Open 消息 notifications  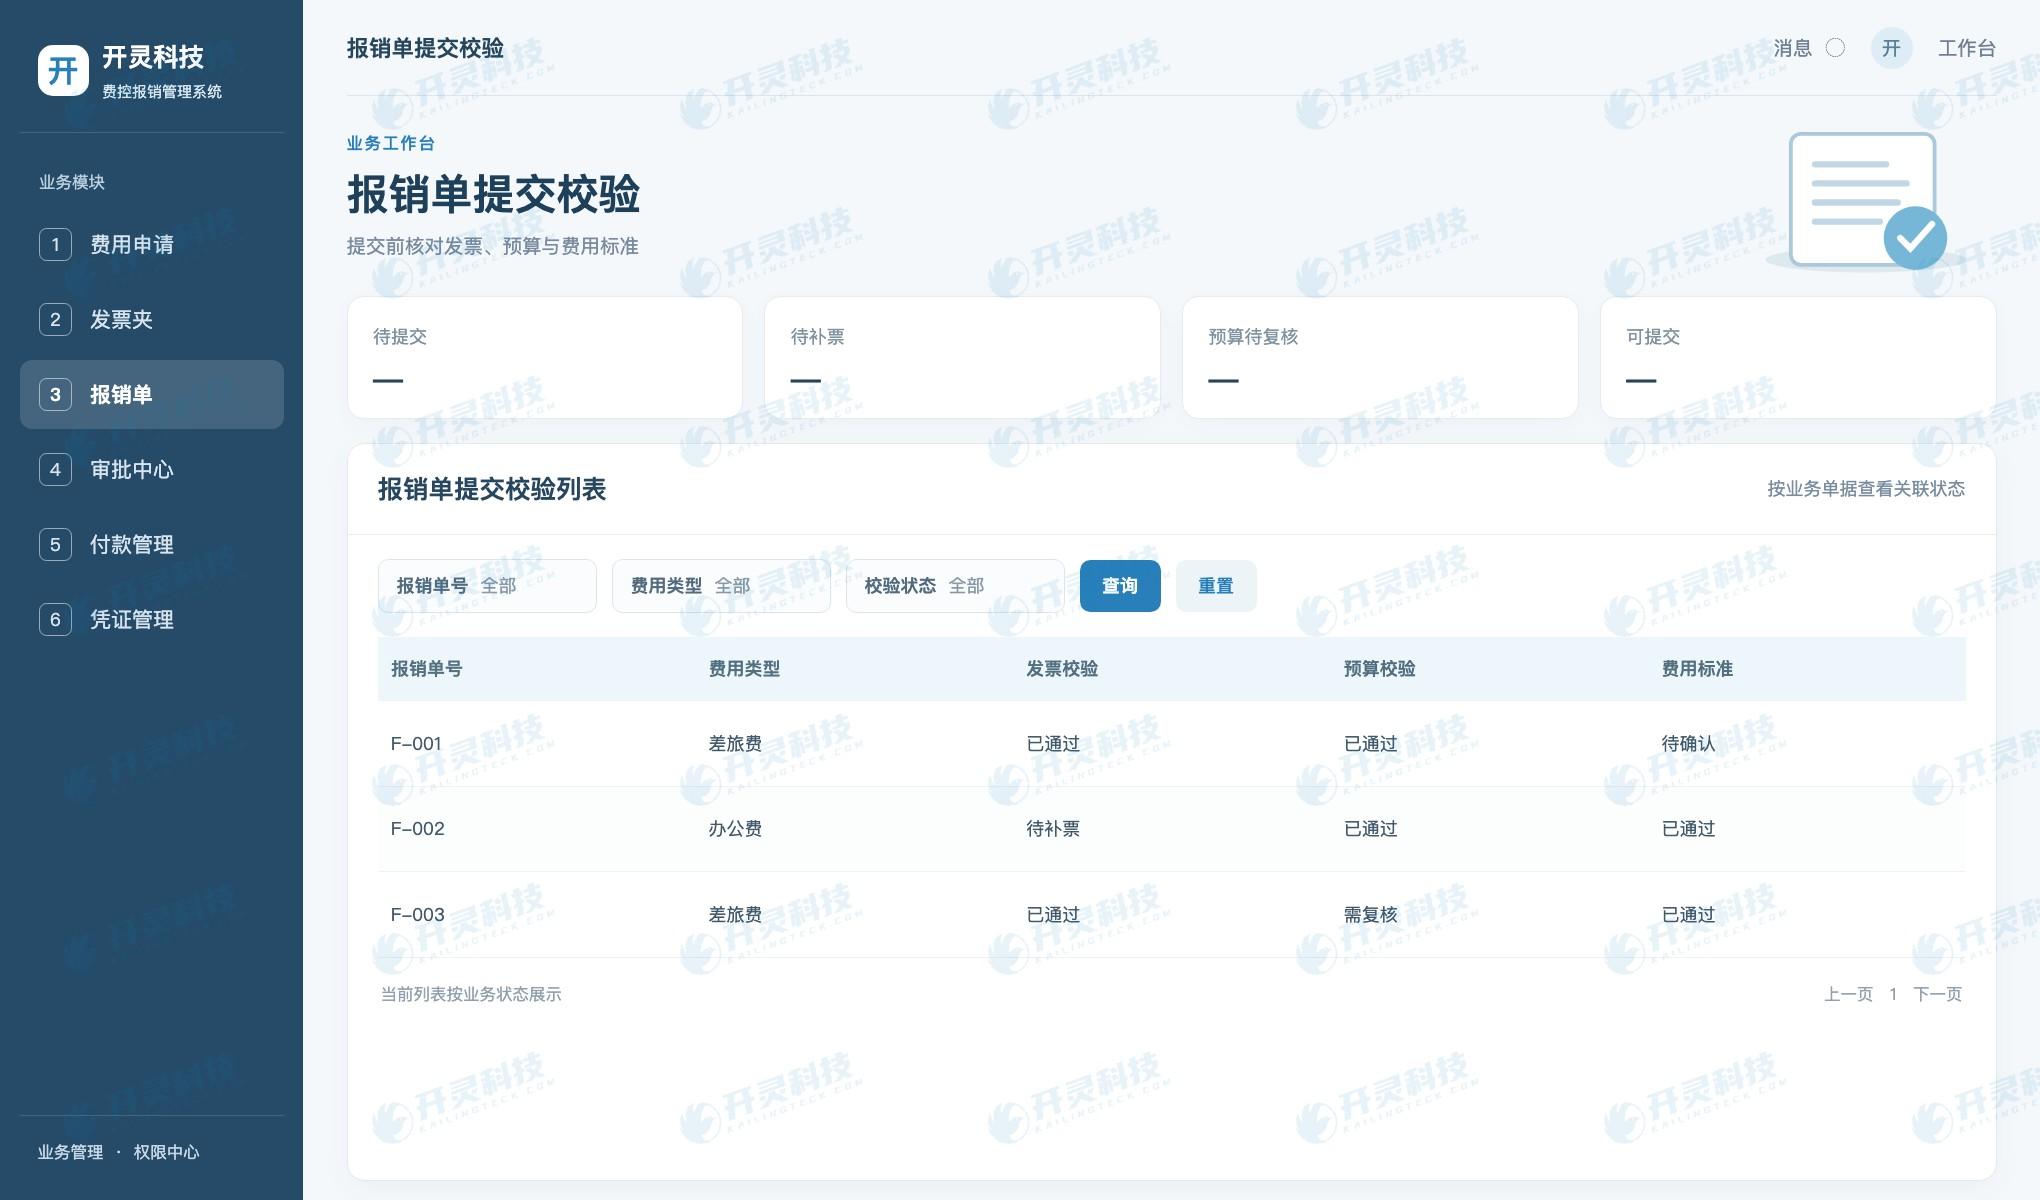tap(1792, 48)
